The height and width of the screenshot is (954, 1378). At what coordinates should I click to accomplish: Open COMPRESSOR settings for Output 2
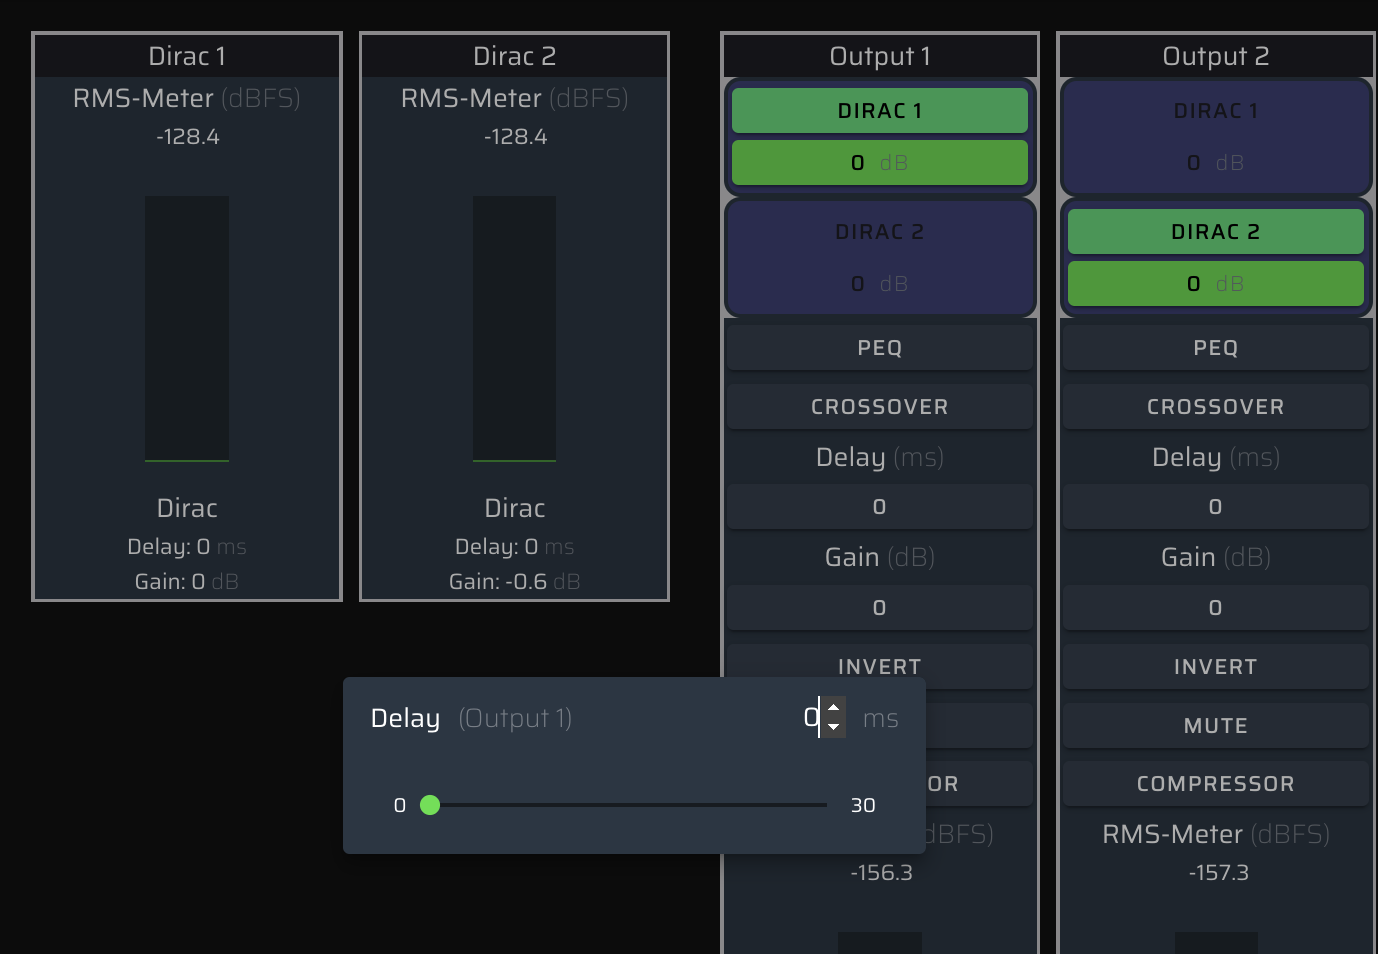[1216, 783]
